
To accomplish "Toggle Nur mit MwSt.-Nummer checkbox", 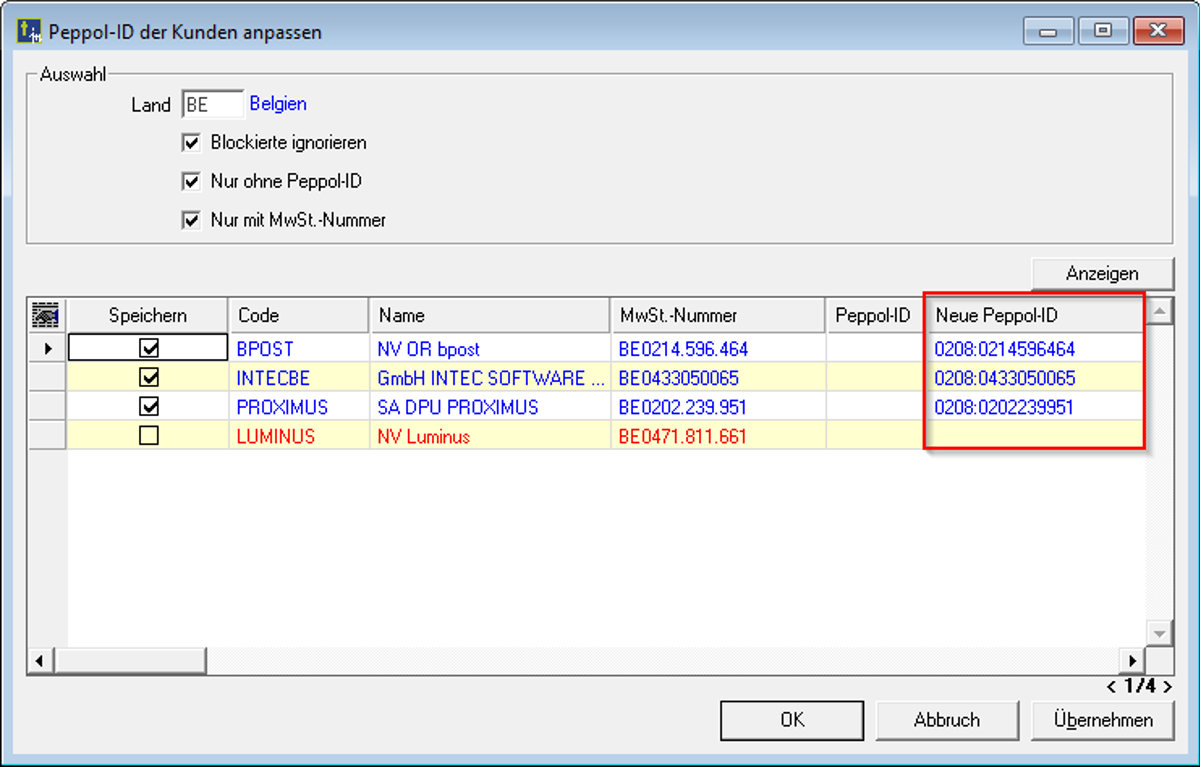I will click(x=192, y=220).
